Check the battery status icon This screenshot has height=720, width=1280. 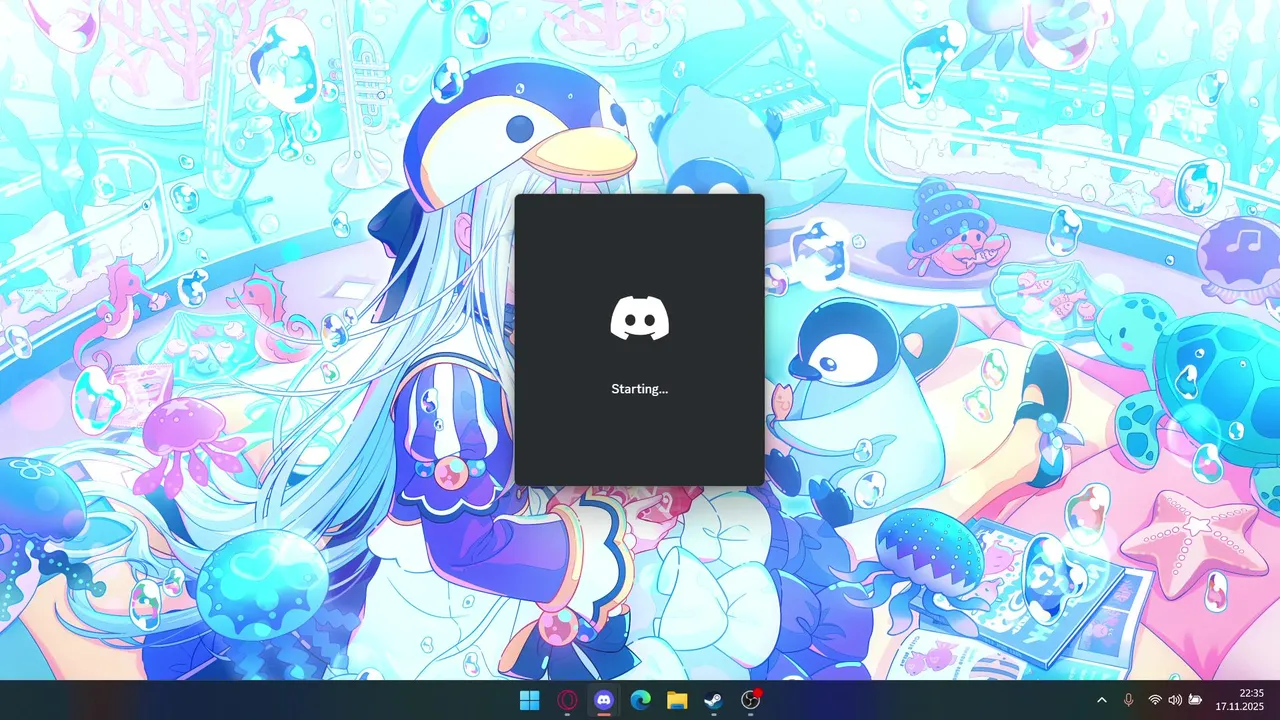click(1195, 700)
